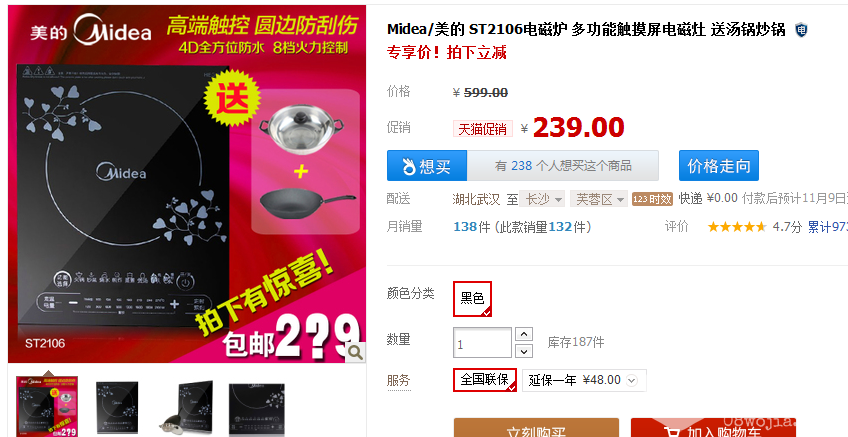Click the magnifier icon on product image

[355, 353]
